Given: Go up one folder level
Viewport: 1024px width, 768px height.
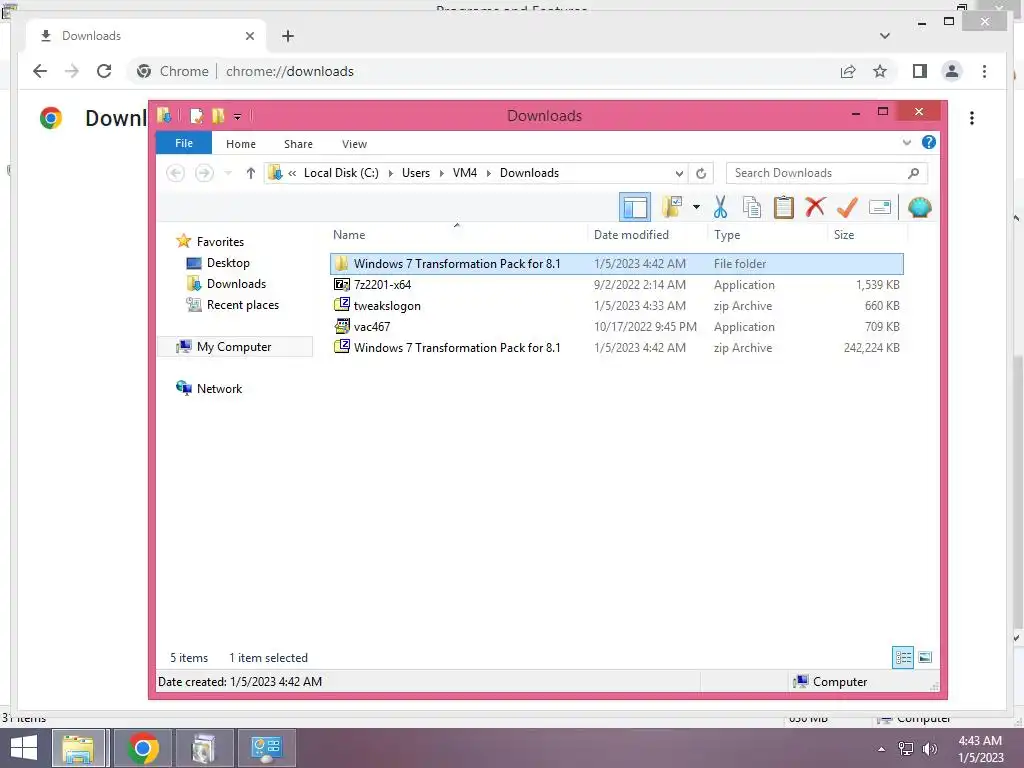Looking at the screenshot, I should [x=251, y=173].
